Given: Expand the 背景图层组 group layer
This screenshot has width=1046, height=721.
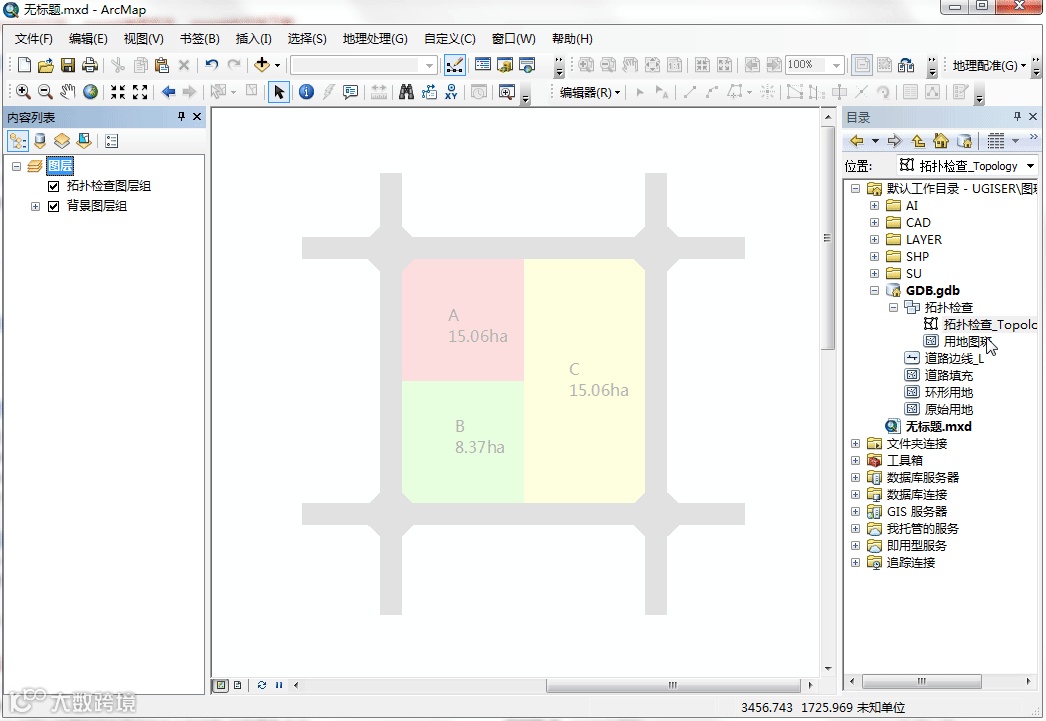Looking at the screenshot, I should coord(35,206).
